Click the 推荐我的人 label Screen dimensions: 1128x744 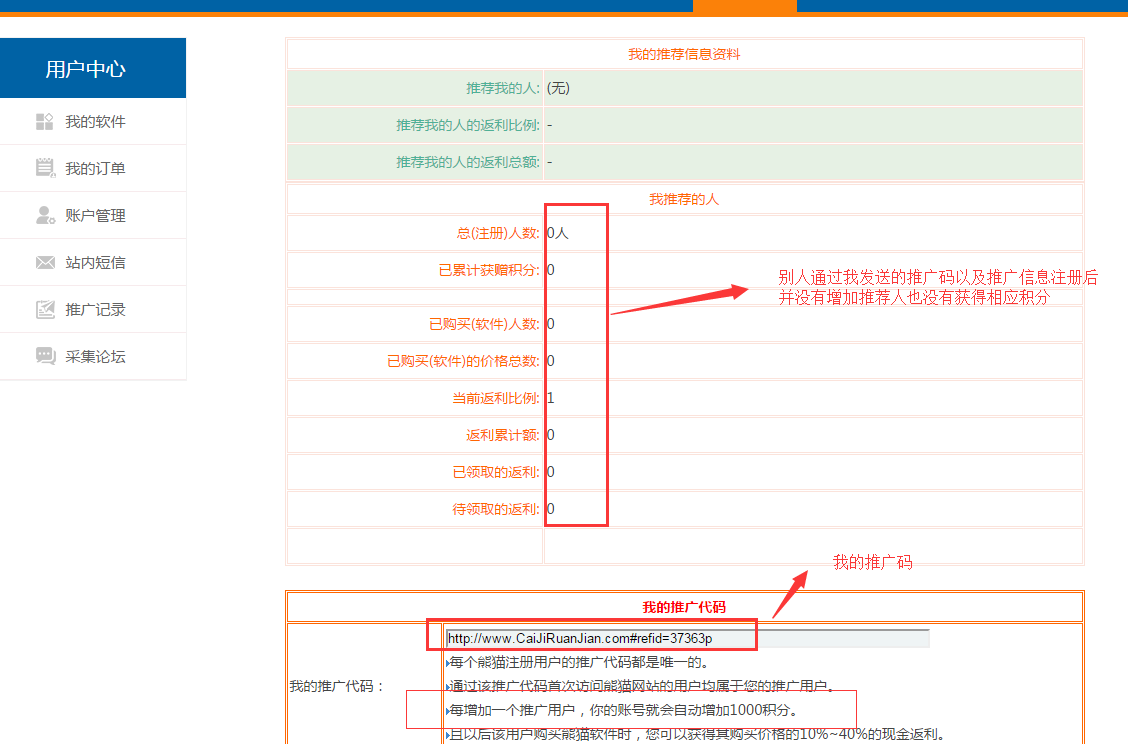pos(503,89)
